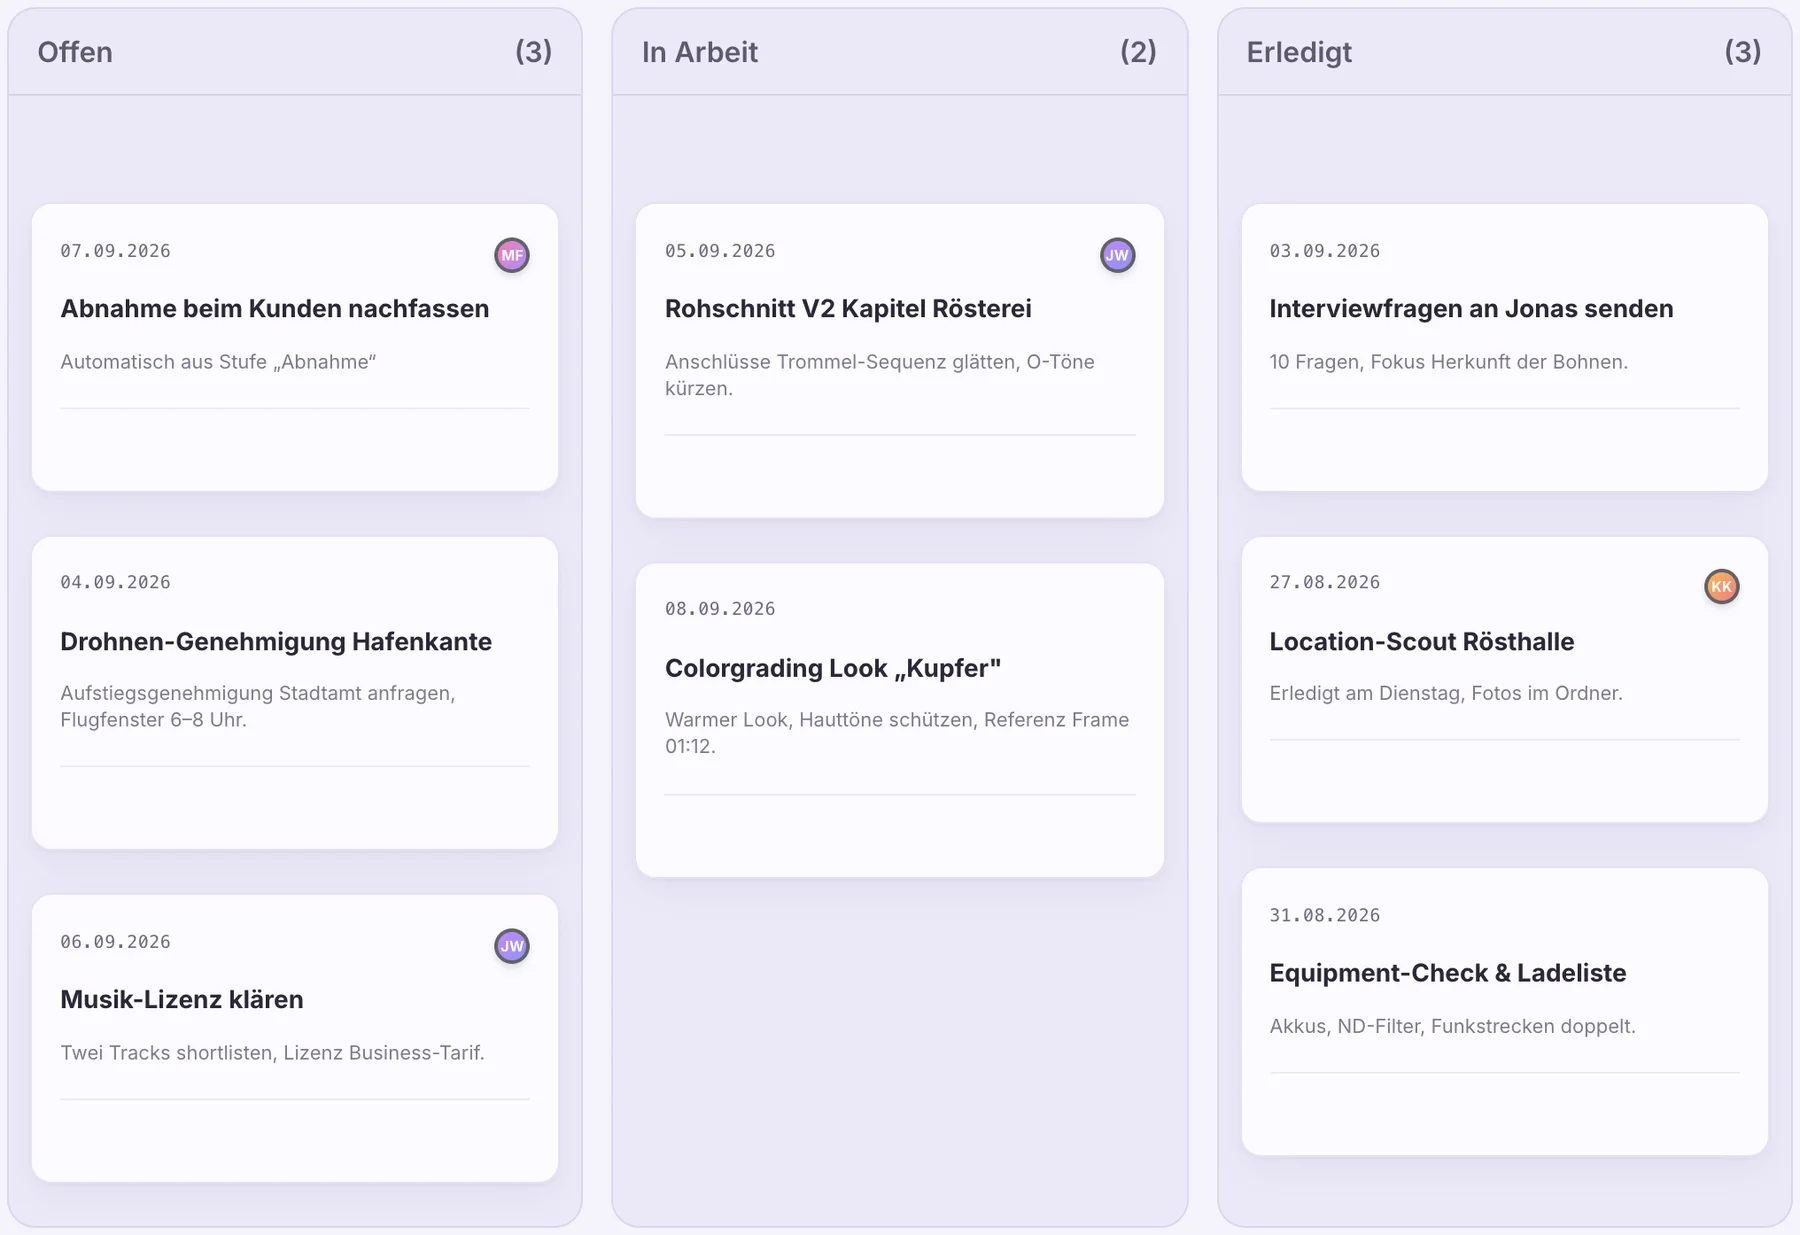The image size is (1800, 1235).
Task: Click description Aufstiegsgenehmigung Stadtamt anfragen
Action: pyautogui.click(x=258, y=706)
